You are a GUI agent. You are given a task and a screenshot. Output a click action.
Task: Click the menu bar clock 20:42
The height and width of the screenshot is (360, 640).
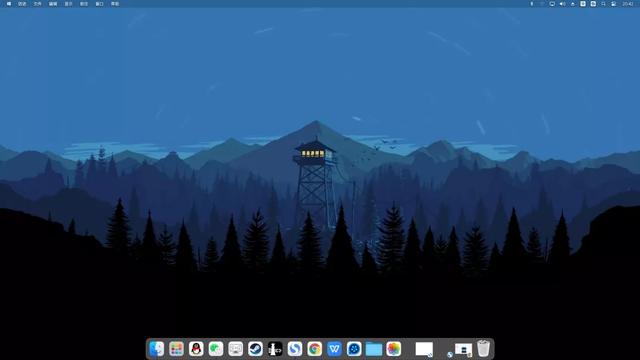pos(628,4)
